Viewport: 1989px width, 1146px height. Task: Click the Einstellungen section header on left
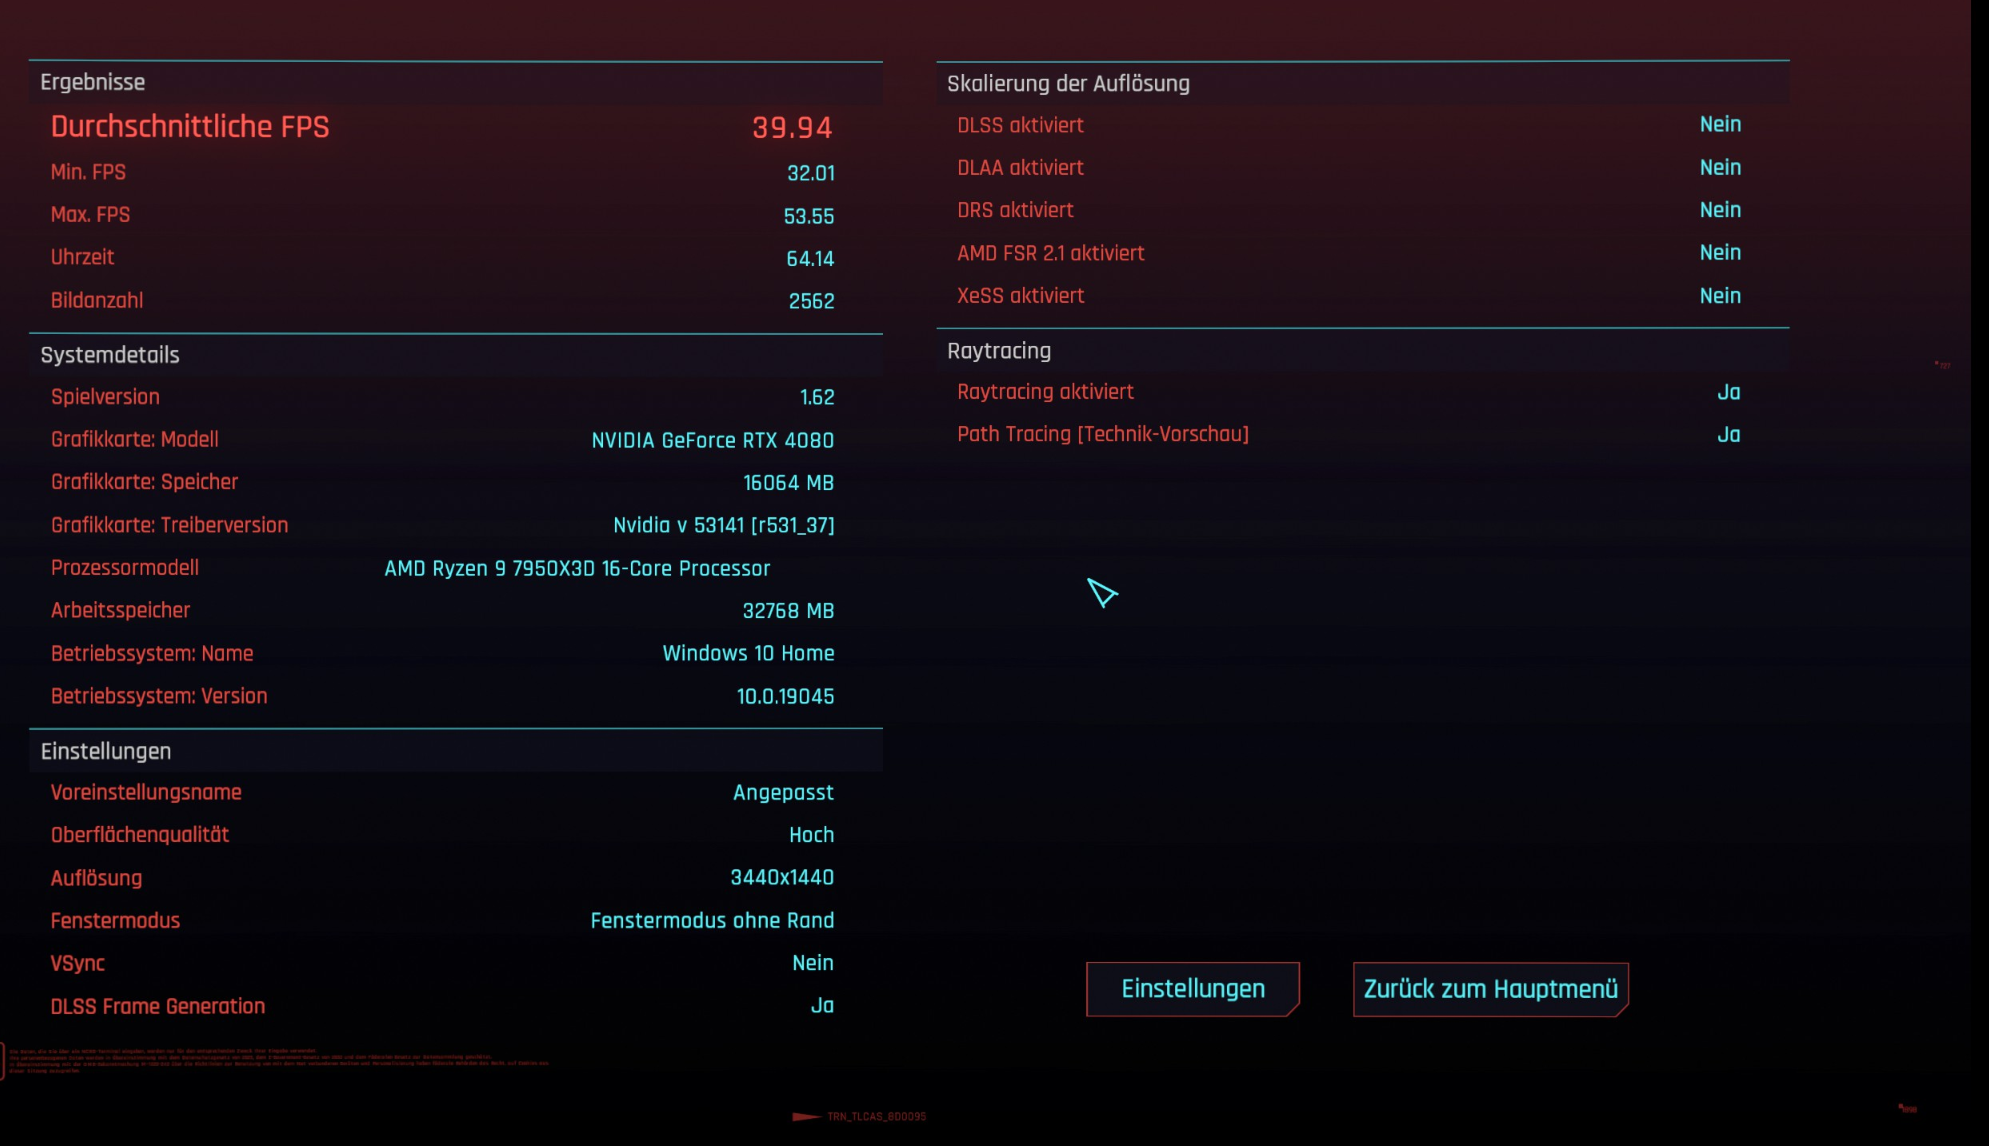coord(105,751)
